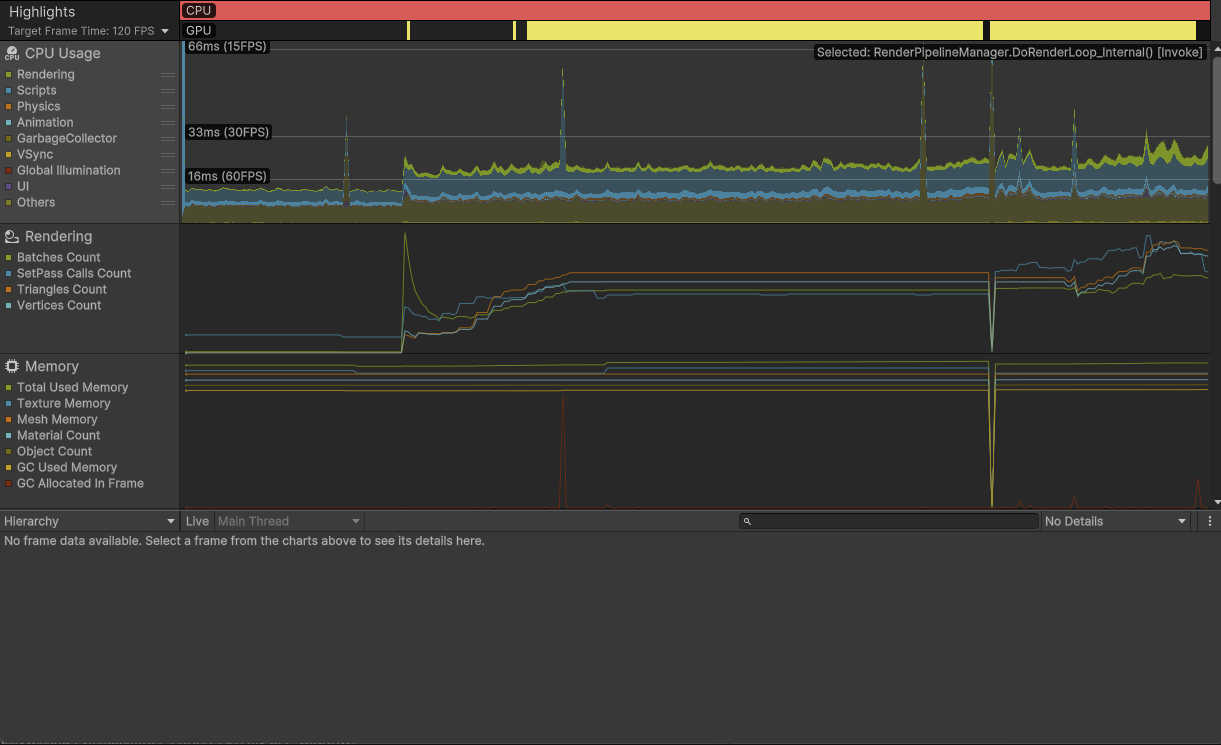This screenshot has height=745, width=1221.
Task: Click the UI category label
Action: click(23, 186)
